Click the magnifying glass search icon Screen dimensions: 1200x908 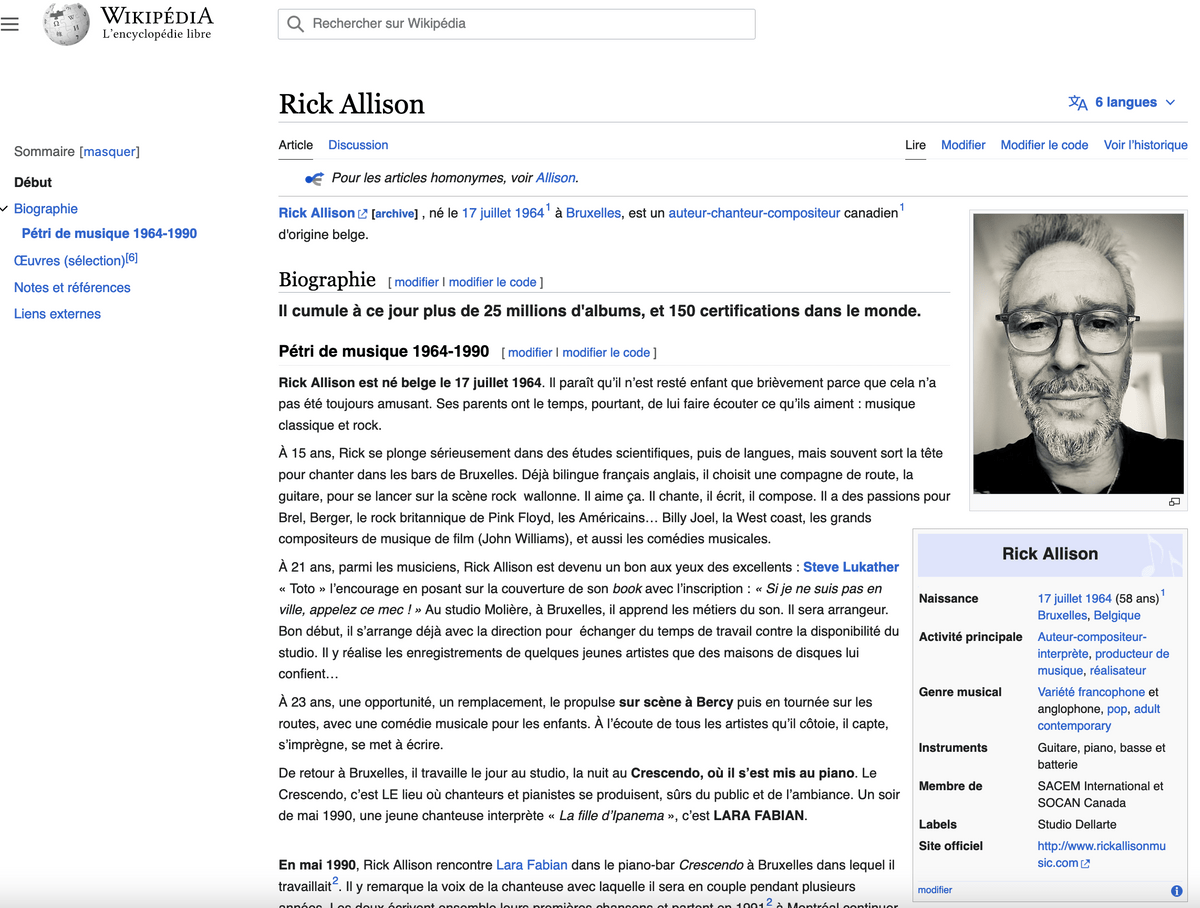tap(296, 23)
